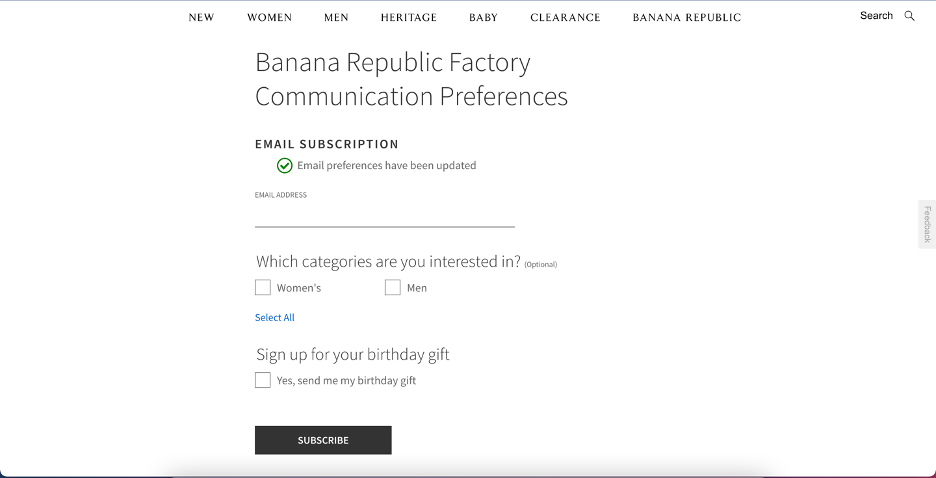Image resolution: width=936 pixels, height=478 pixels.
Task: Focus the Email Address input field
Action: (384, 215)
